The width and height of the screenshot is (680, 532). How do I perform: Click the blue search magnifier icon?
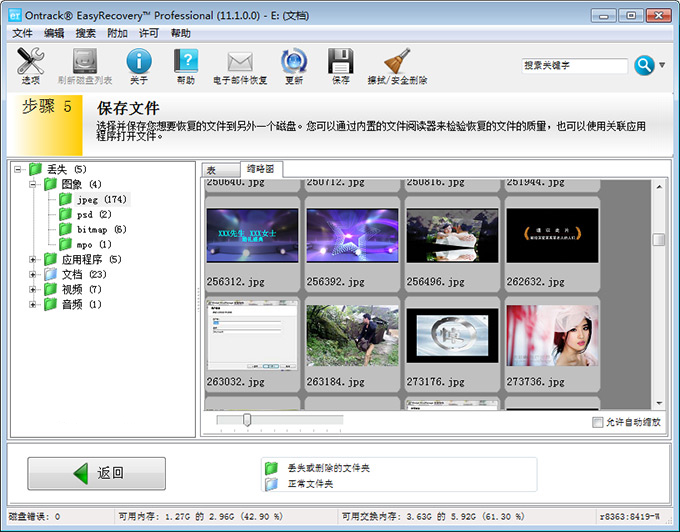[643, 65]
